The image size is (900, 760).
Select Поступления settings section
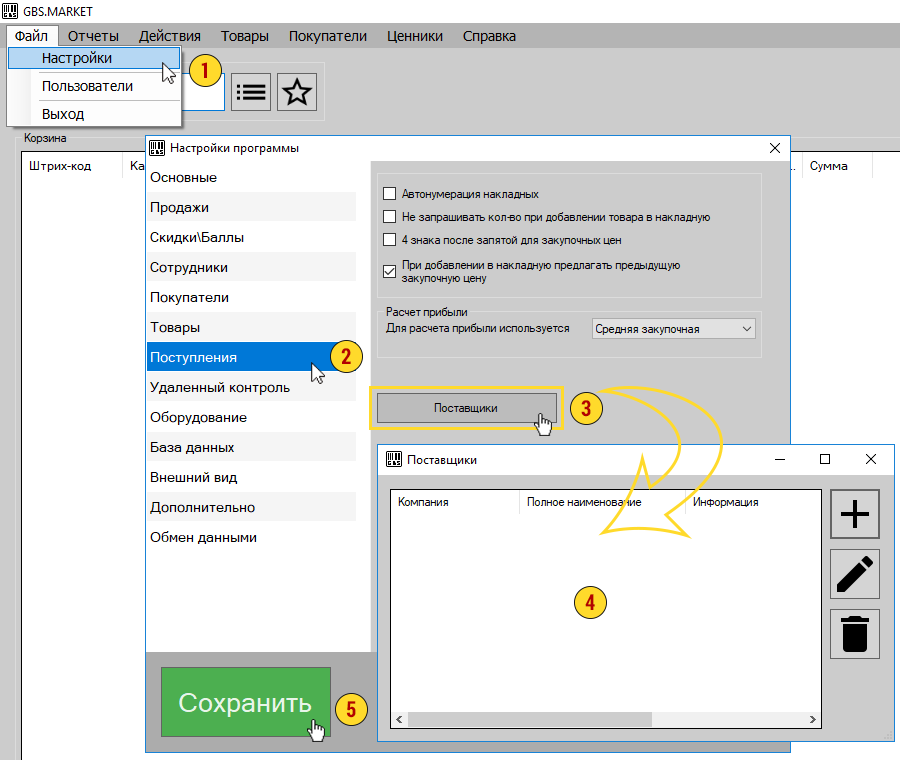pos(251,357)
